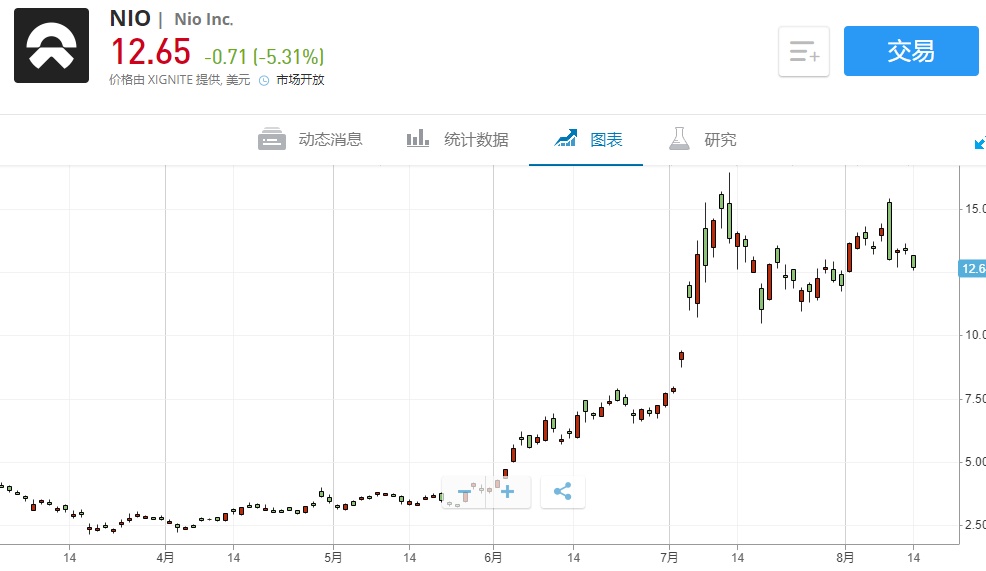
Task: Zoom in the chart with plus button
Action: pyautogui.click(x=507, y=492)
